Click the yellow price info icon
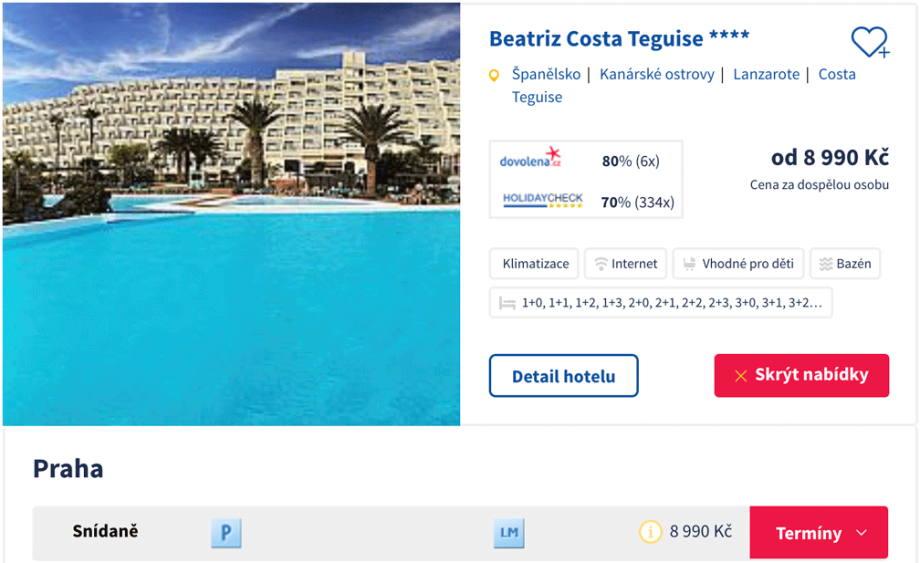This screenshot has width=920, height=563. tap(650, 532)
